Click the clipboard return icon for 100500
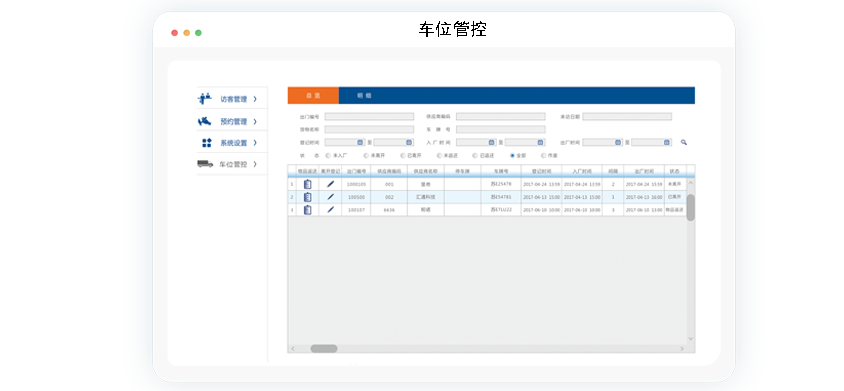Screen dimensions: 844x391 tap(307, 197)
